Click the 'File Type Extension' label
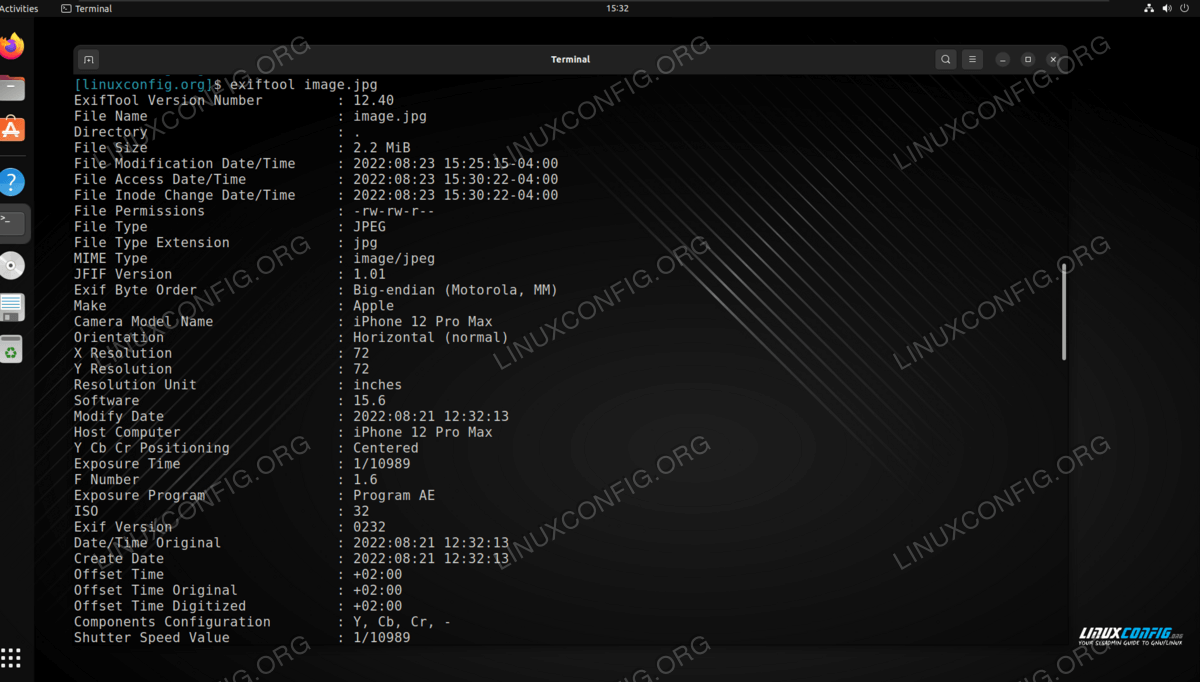This screenshot has height=682, width=1200. (152, 243)
